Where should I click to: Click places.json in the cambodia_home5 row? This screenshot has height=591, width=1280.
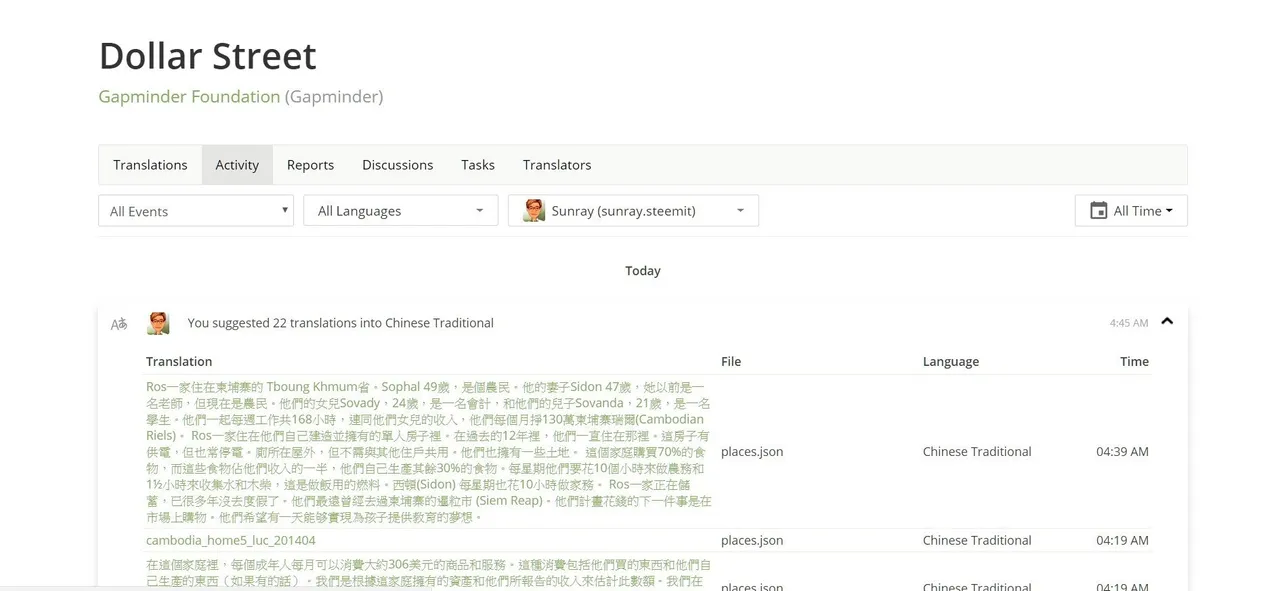point(752,540)
